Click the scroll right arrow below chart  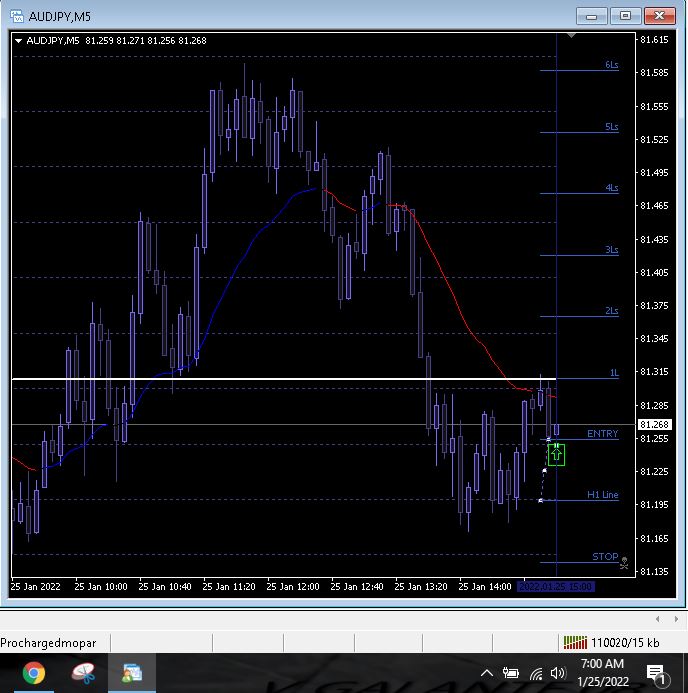coord(676,619)
